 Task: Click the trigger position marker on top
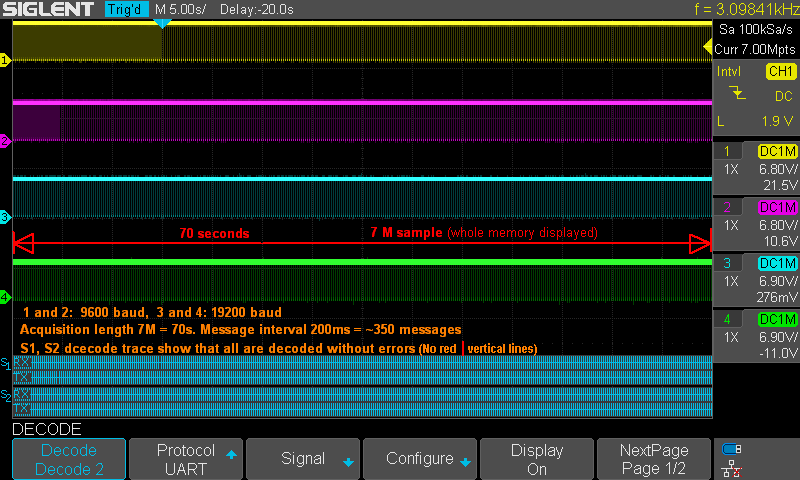pyautogui.click(x=162, y=24)
